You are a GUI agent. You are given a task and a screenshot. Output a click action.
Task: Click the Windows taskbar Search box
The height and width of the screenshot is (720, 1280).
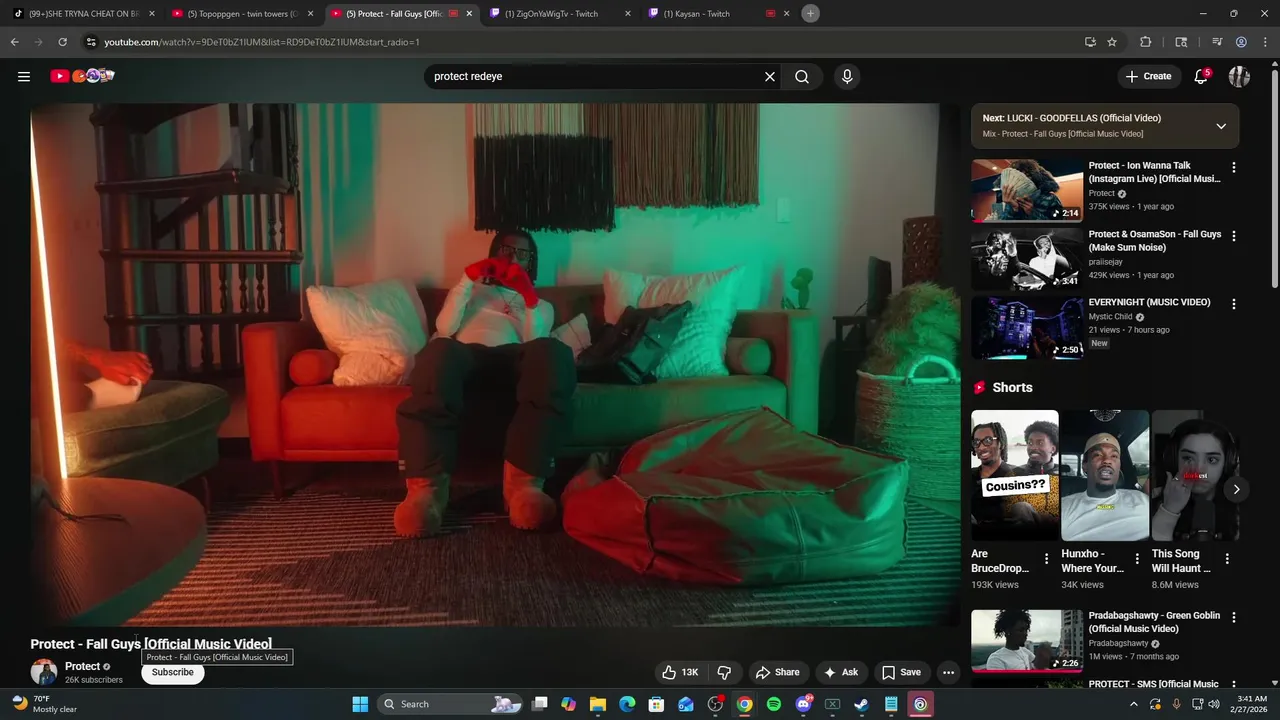450,704
